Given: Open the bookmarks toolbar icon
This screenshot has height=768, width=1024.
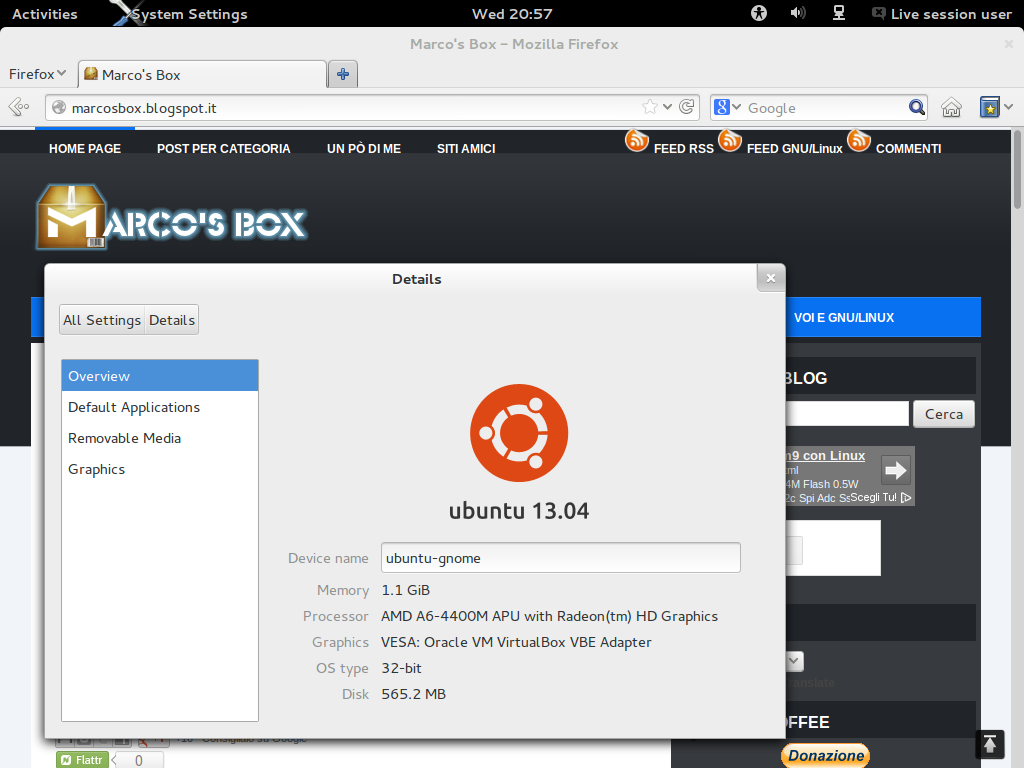Looking at the screenshot, I should (989, 107).
